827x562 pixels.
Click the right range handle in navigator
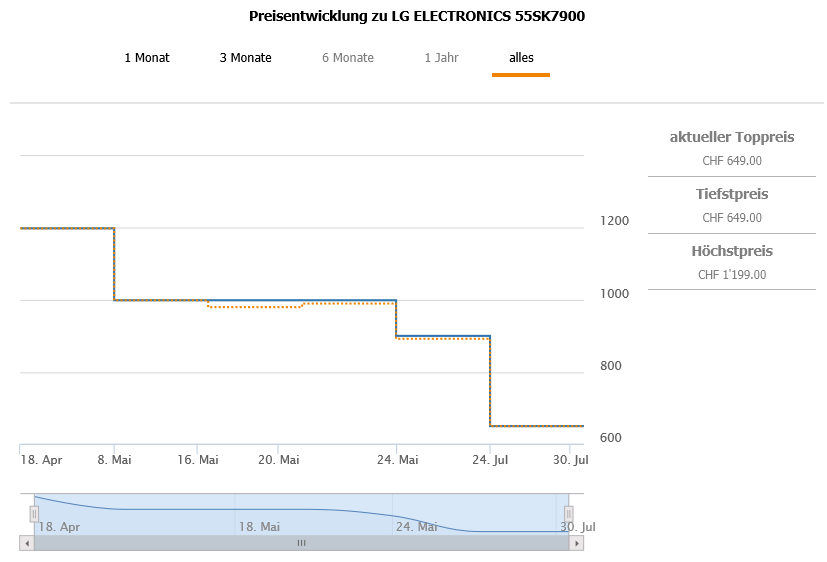pyautogui.click(x=568, y=514)
